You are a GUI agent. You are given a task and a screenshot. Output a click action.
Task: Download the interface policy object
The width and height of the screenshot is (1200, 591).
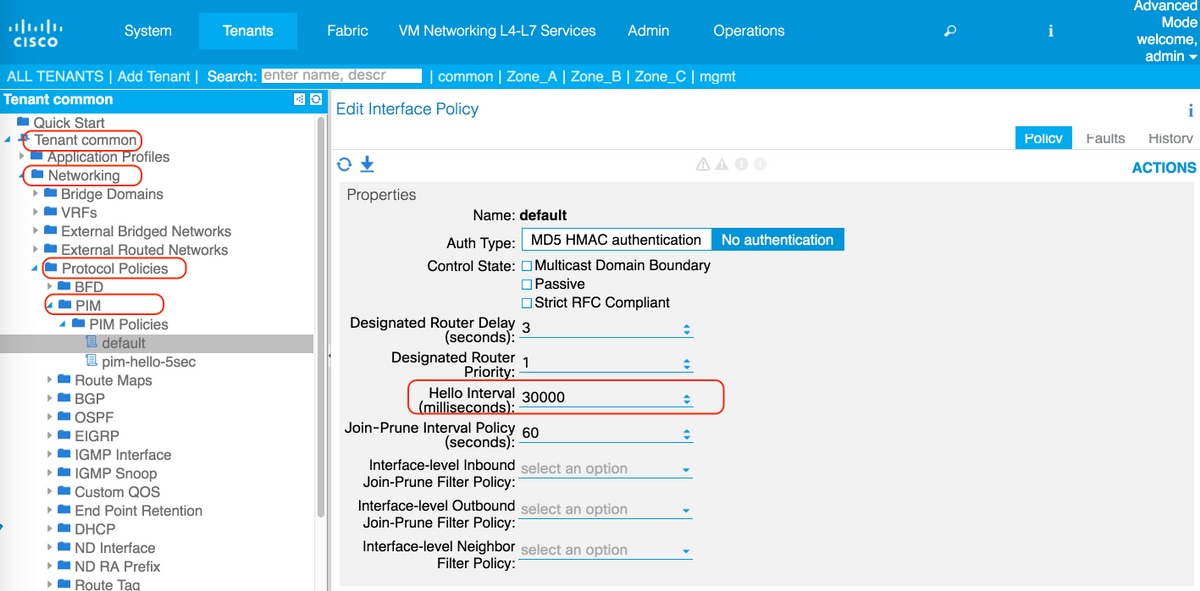click(367, 164)
